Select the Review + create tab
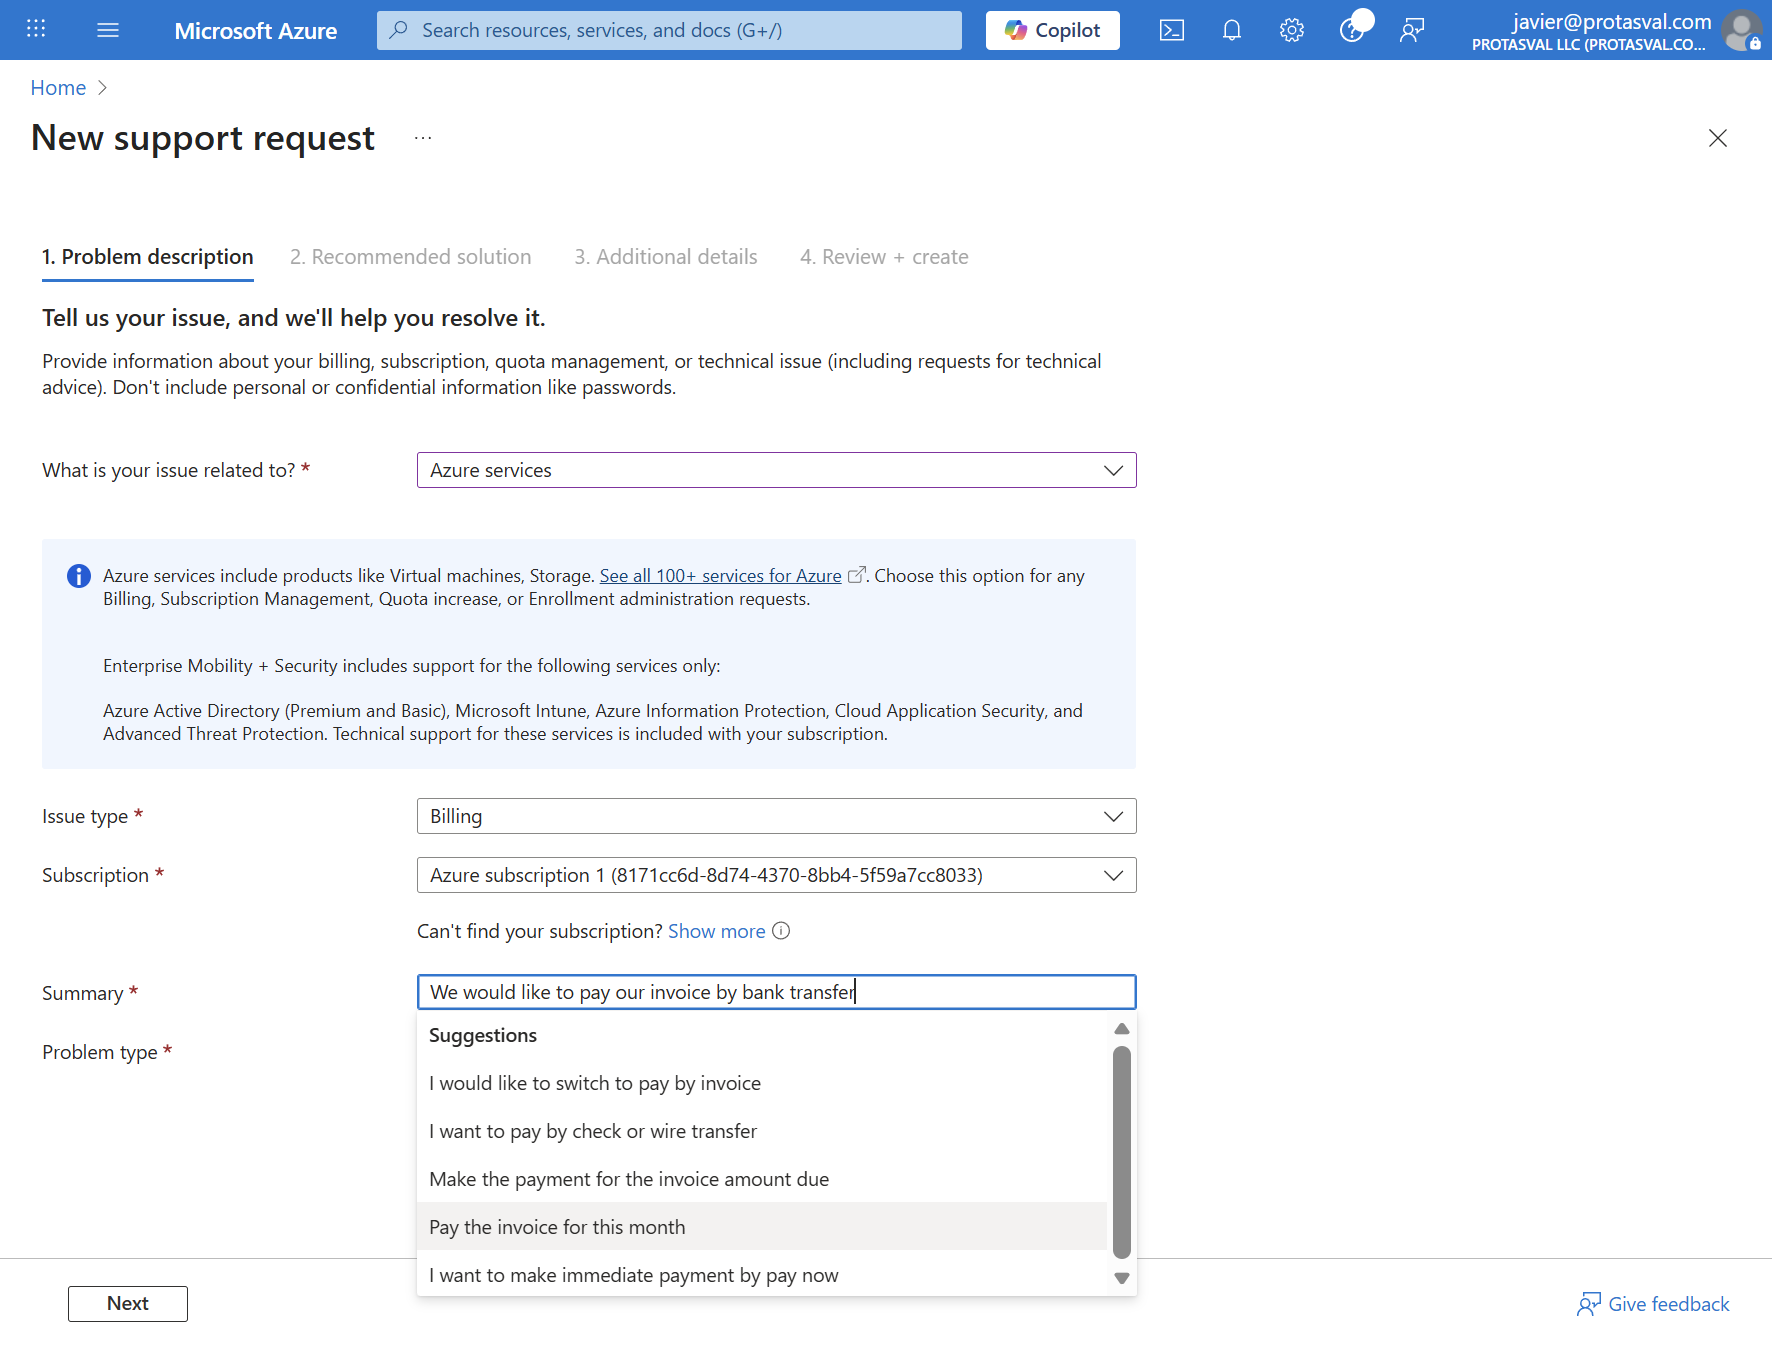Image resolution: width=1772 pixels, height=1348 pixels. (x=884, y=257)
